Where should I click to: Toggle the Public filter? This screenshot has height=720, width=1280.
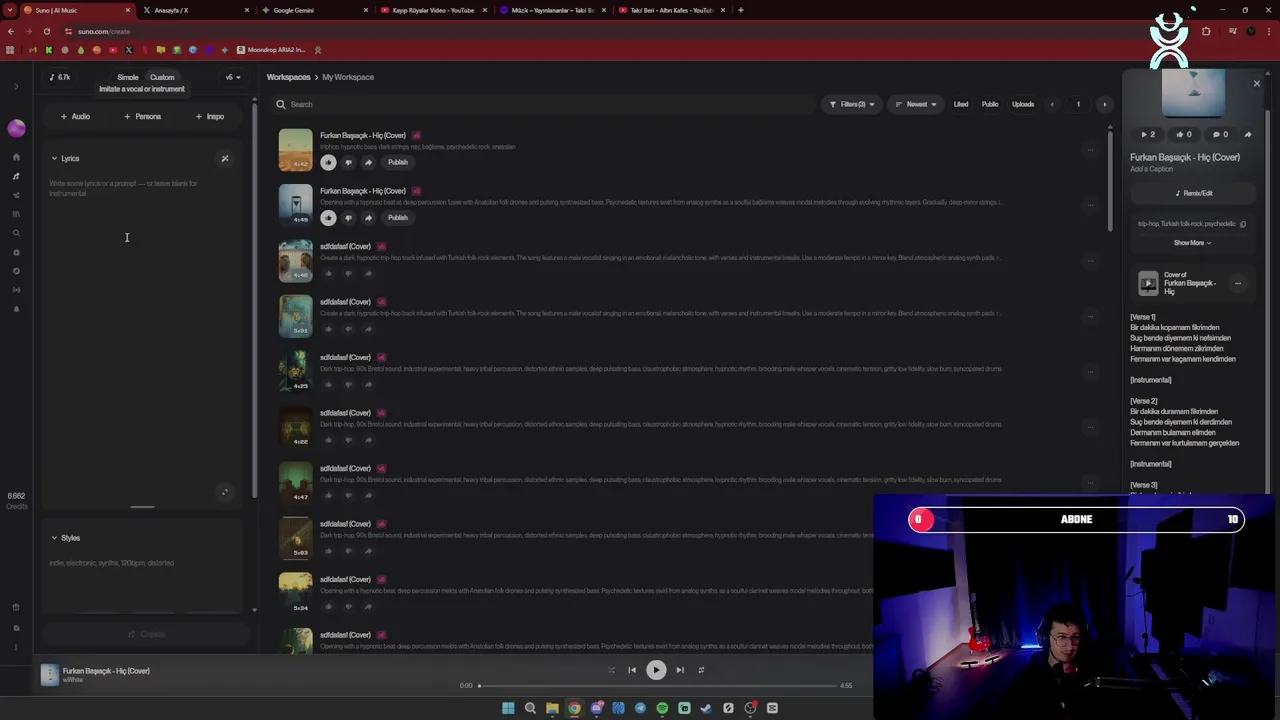990,104
